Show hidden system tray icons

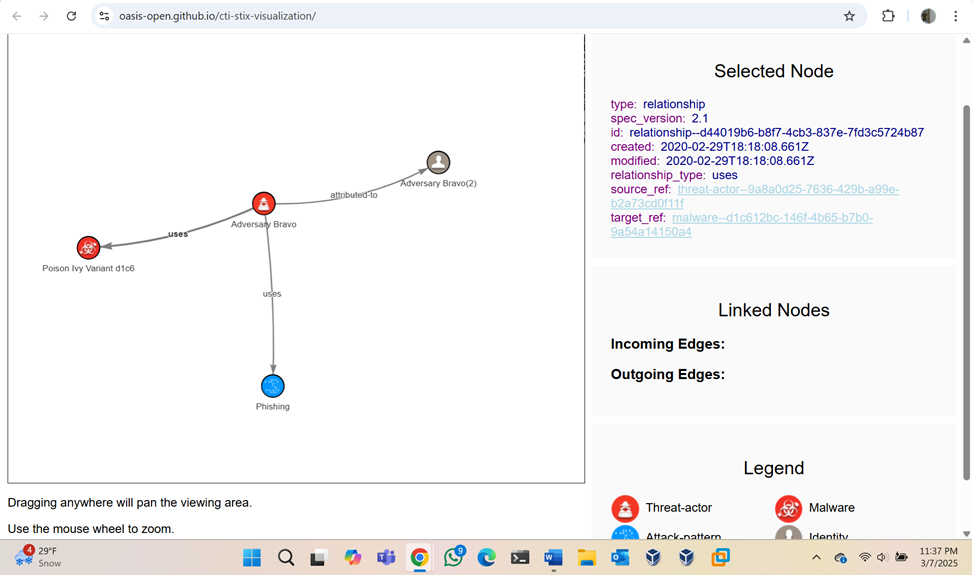[x=816, y=558]
